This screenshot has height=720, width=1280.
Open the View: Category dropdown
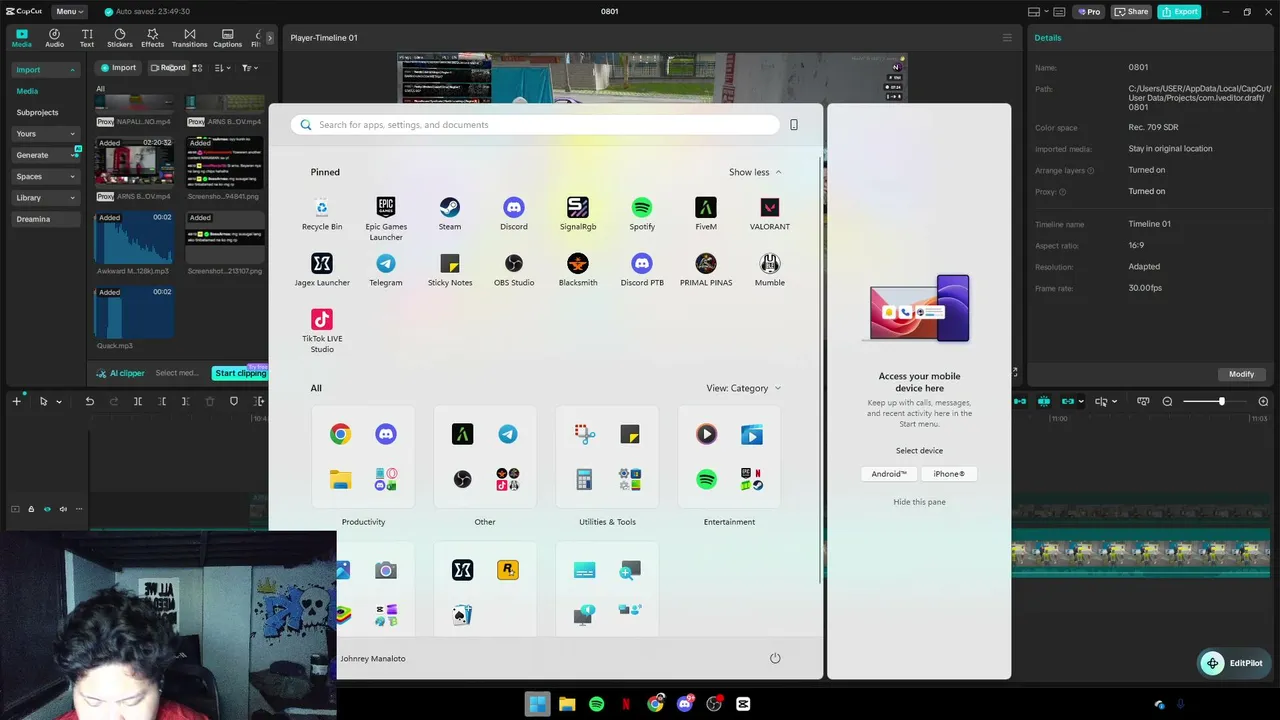744,388
